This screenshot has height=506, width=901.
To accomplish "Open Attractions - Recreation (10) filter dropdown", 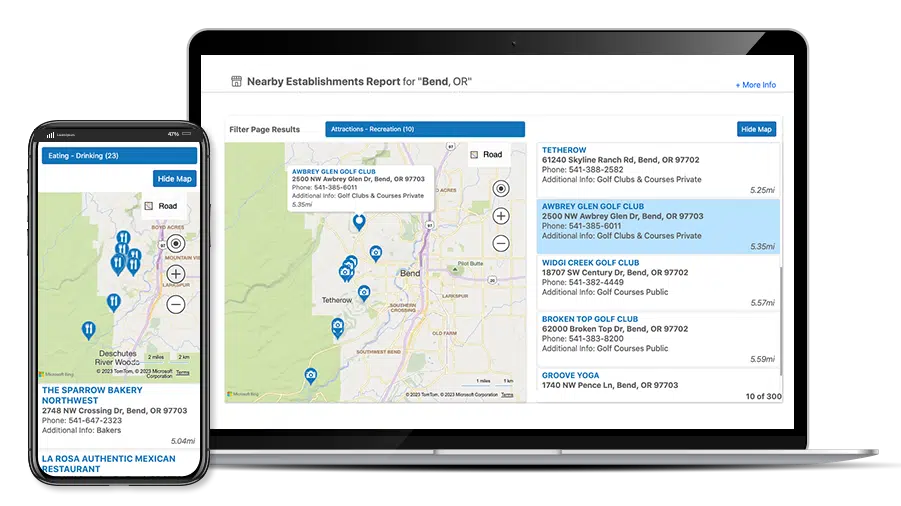I will [x=425, y=129].
